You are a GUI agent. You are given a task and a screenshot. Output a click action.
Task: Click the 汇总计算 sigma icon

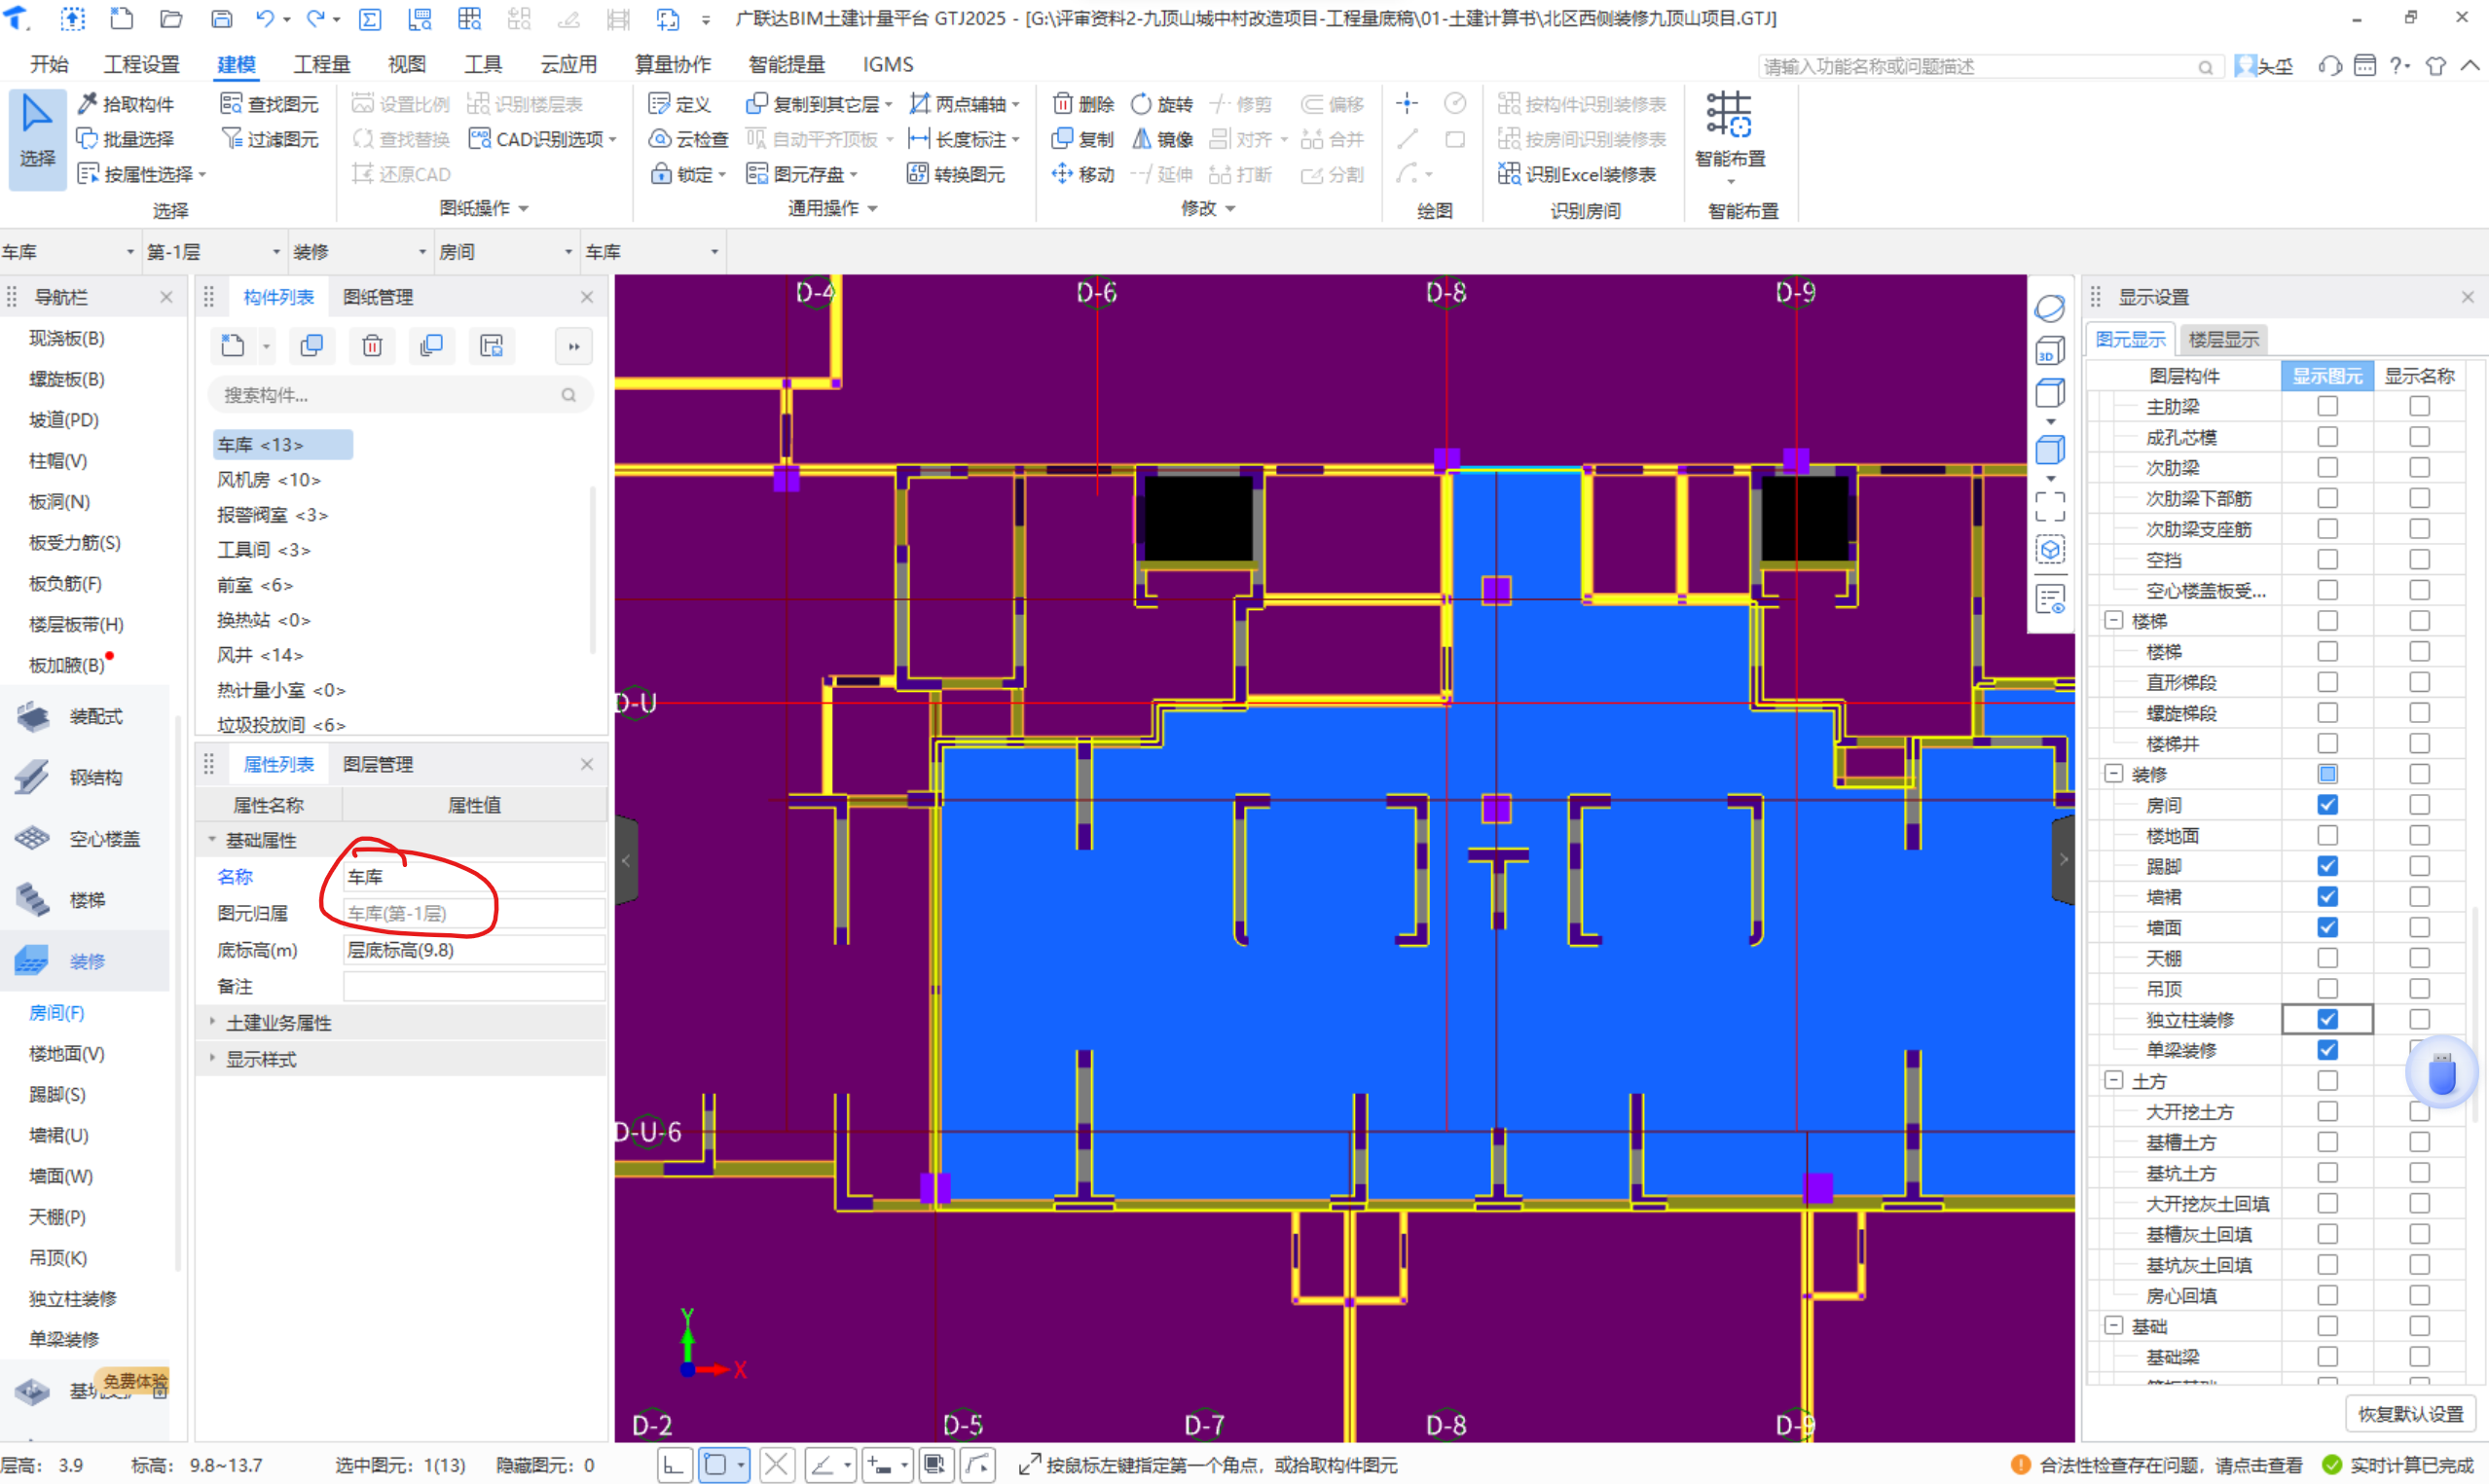(x=370, y=19)
